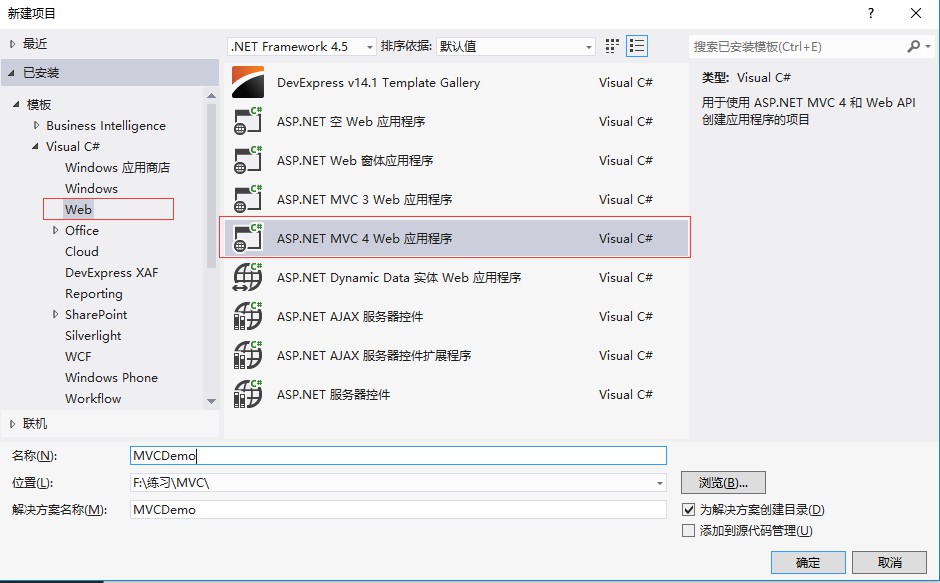The image size is (940, 583).
Task: Switch to medium icons list view
Action: (637, 46)
